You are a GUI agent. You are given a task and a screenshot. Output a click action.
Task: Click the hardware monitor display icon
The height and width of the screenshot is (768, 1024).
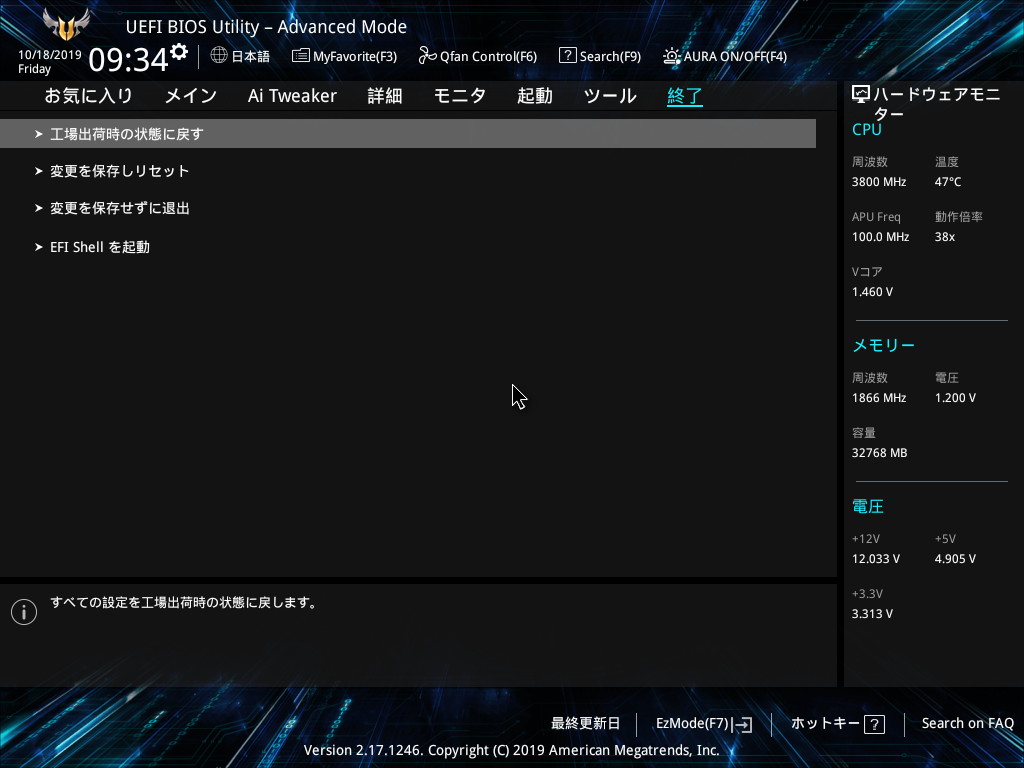(x=861, y=95)
